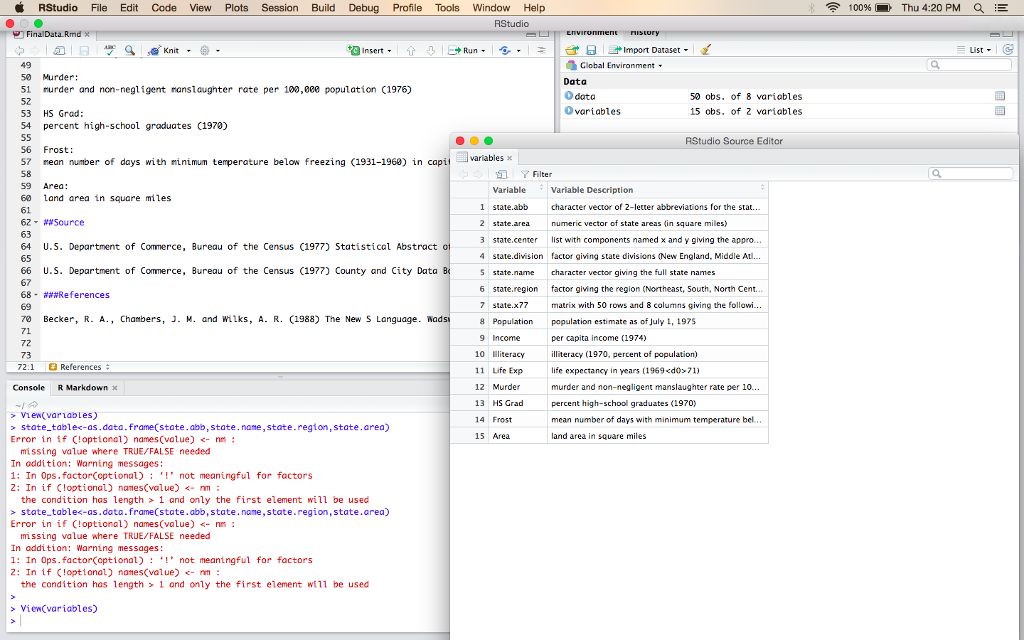
Task: Save the current workspace with the disk icon
Action: point(592,50)
